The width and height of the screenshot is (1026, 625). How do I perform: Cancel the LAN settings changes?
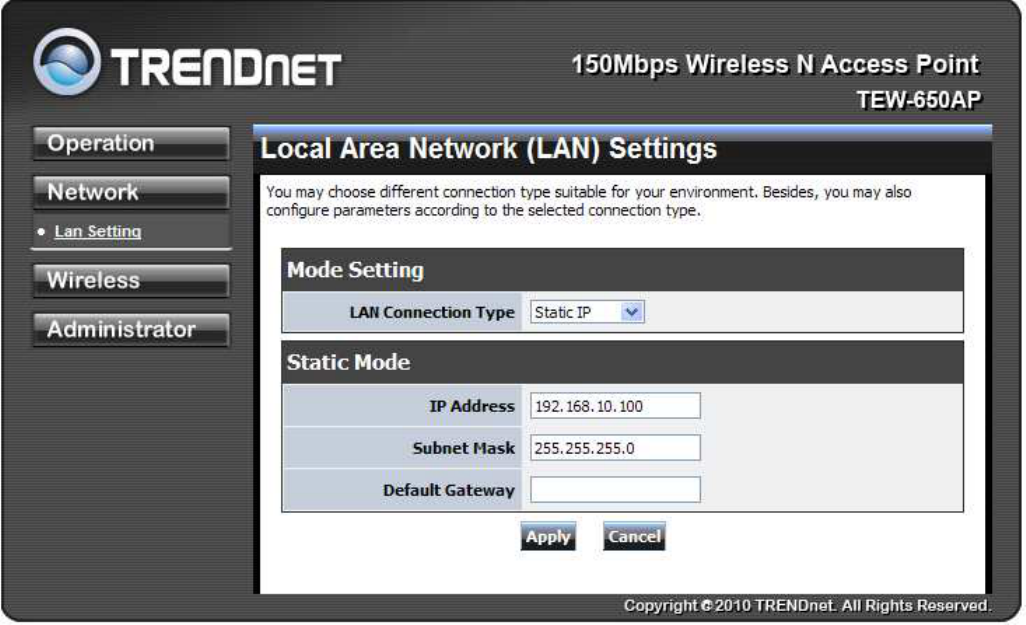[634, 537]
